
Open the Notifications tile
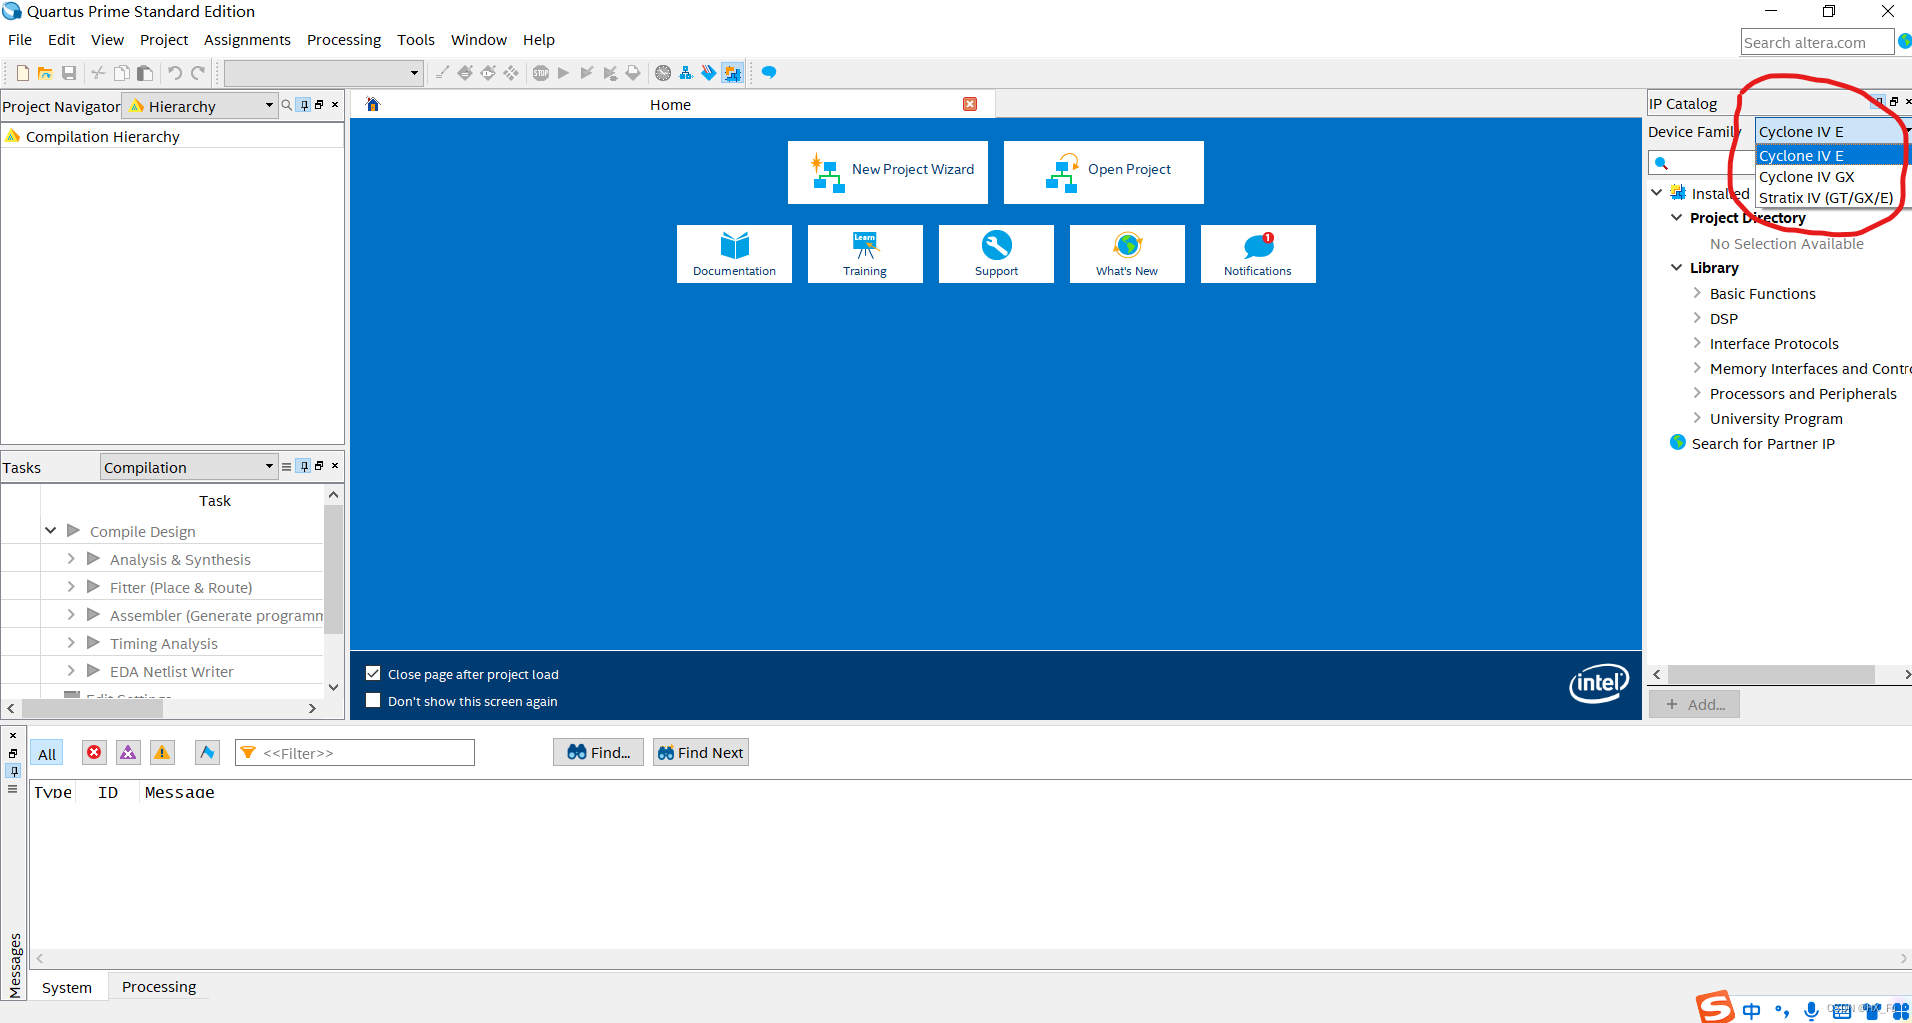pos(1258,254)
